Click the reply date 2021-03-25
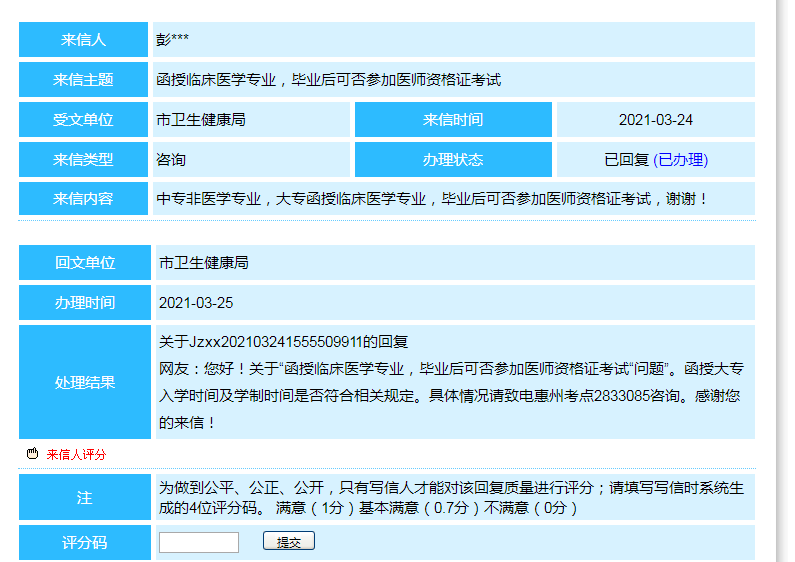Image resolution: width=795 pixels, height=562 pixels. tap(196, 303)
